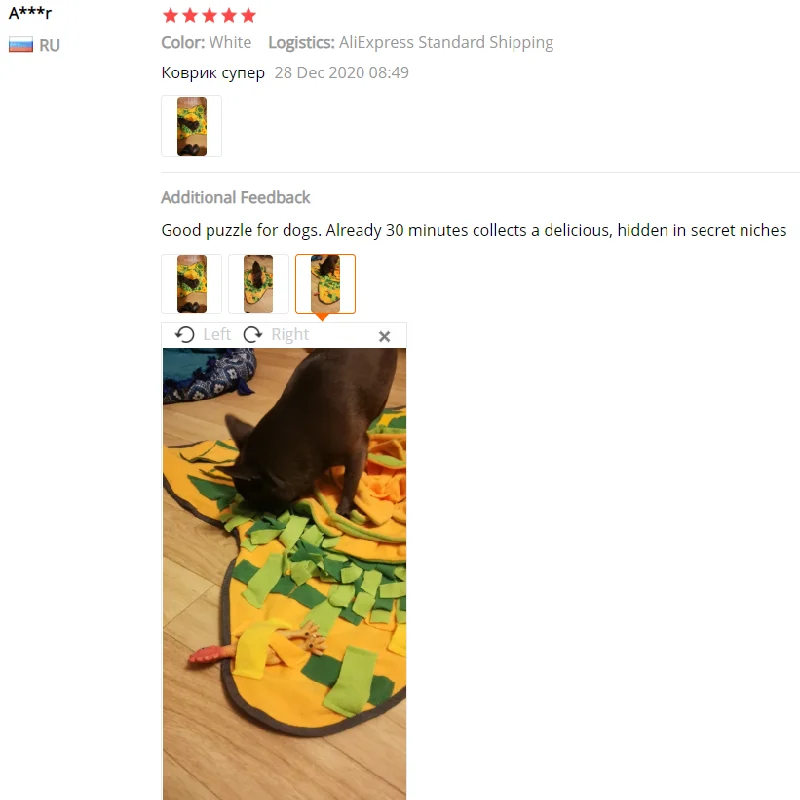
Task: Click the Russian flag icon
Action: click(x=21, y=45)
